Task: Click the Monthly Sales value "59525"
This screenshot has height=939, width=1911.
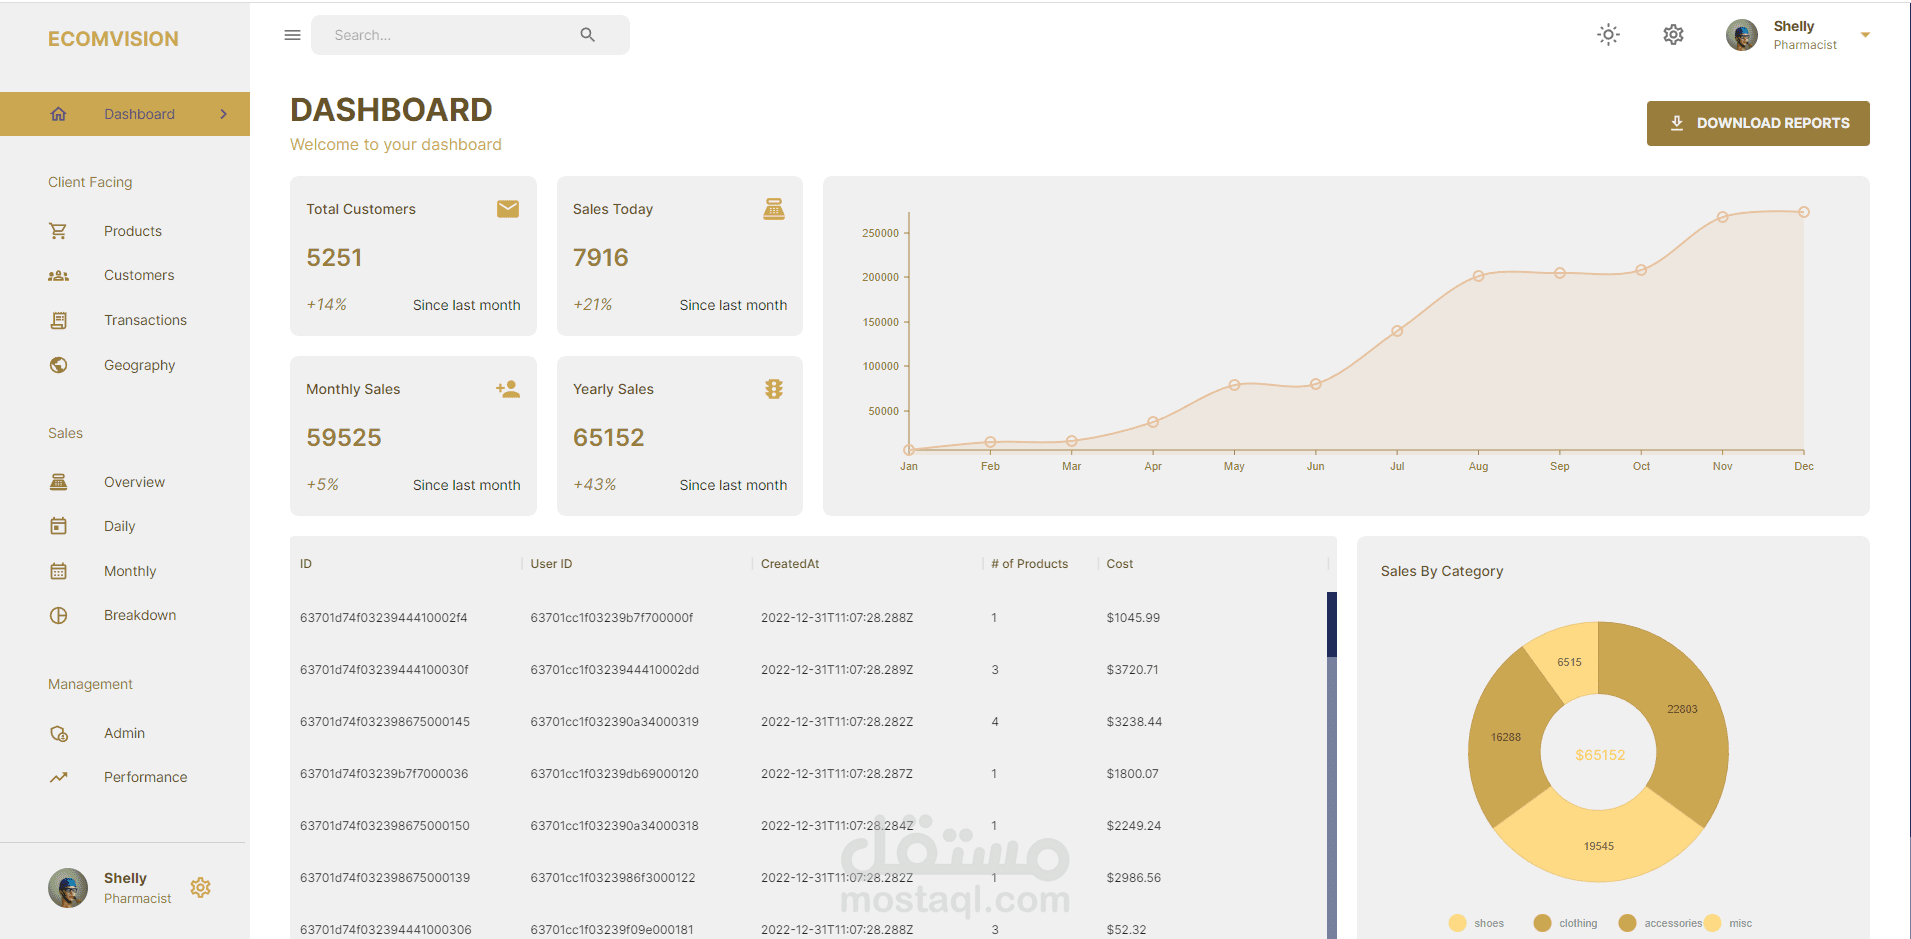Action: tap(344, 438)
